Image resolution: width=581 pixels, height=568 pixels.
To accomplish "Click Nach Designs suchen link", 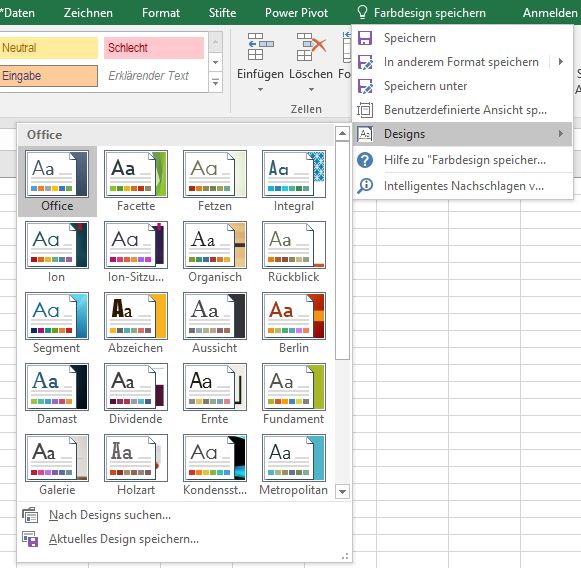I will 110,515.
